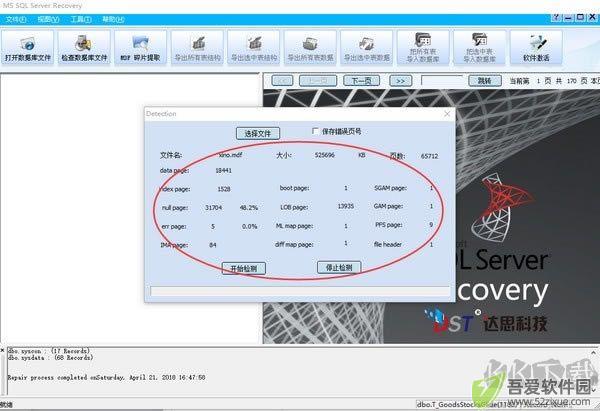Click 导出所有表结构 toolbar icon
Screen dimensions: 600x411
click(197, 48)
